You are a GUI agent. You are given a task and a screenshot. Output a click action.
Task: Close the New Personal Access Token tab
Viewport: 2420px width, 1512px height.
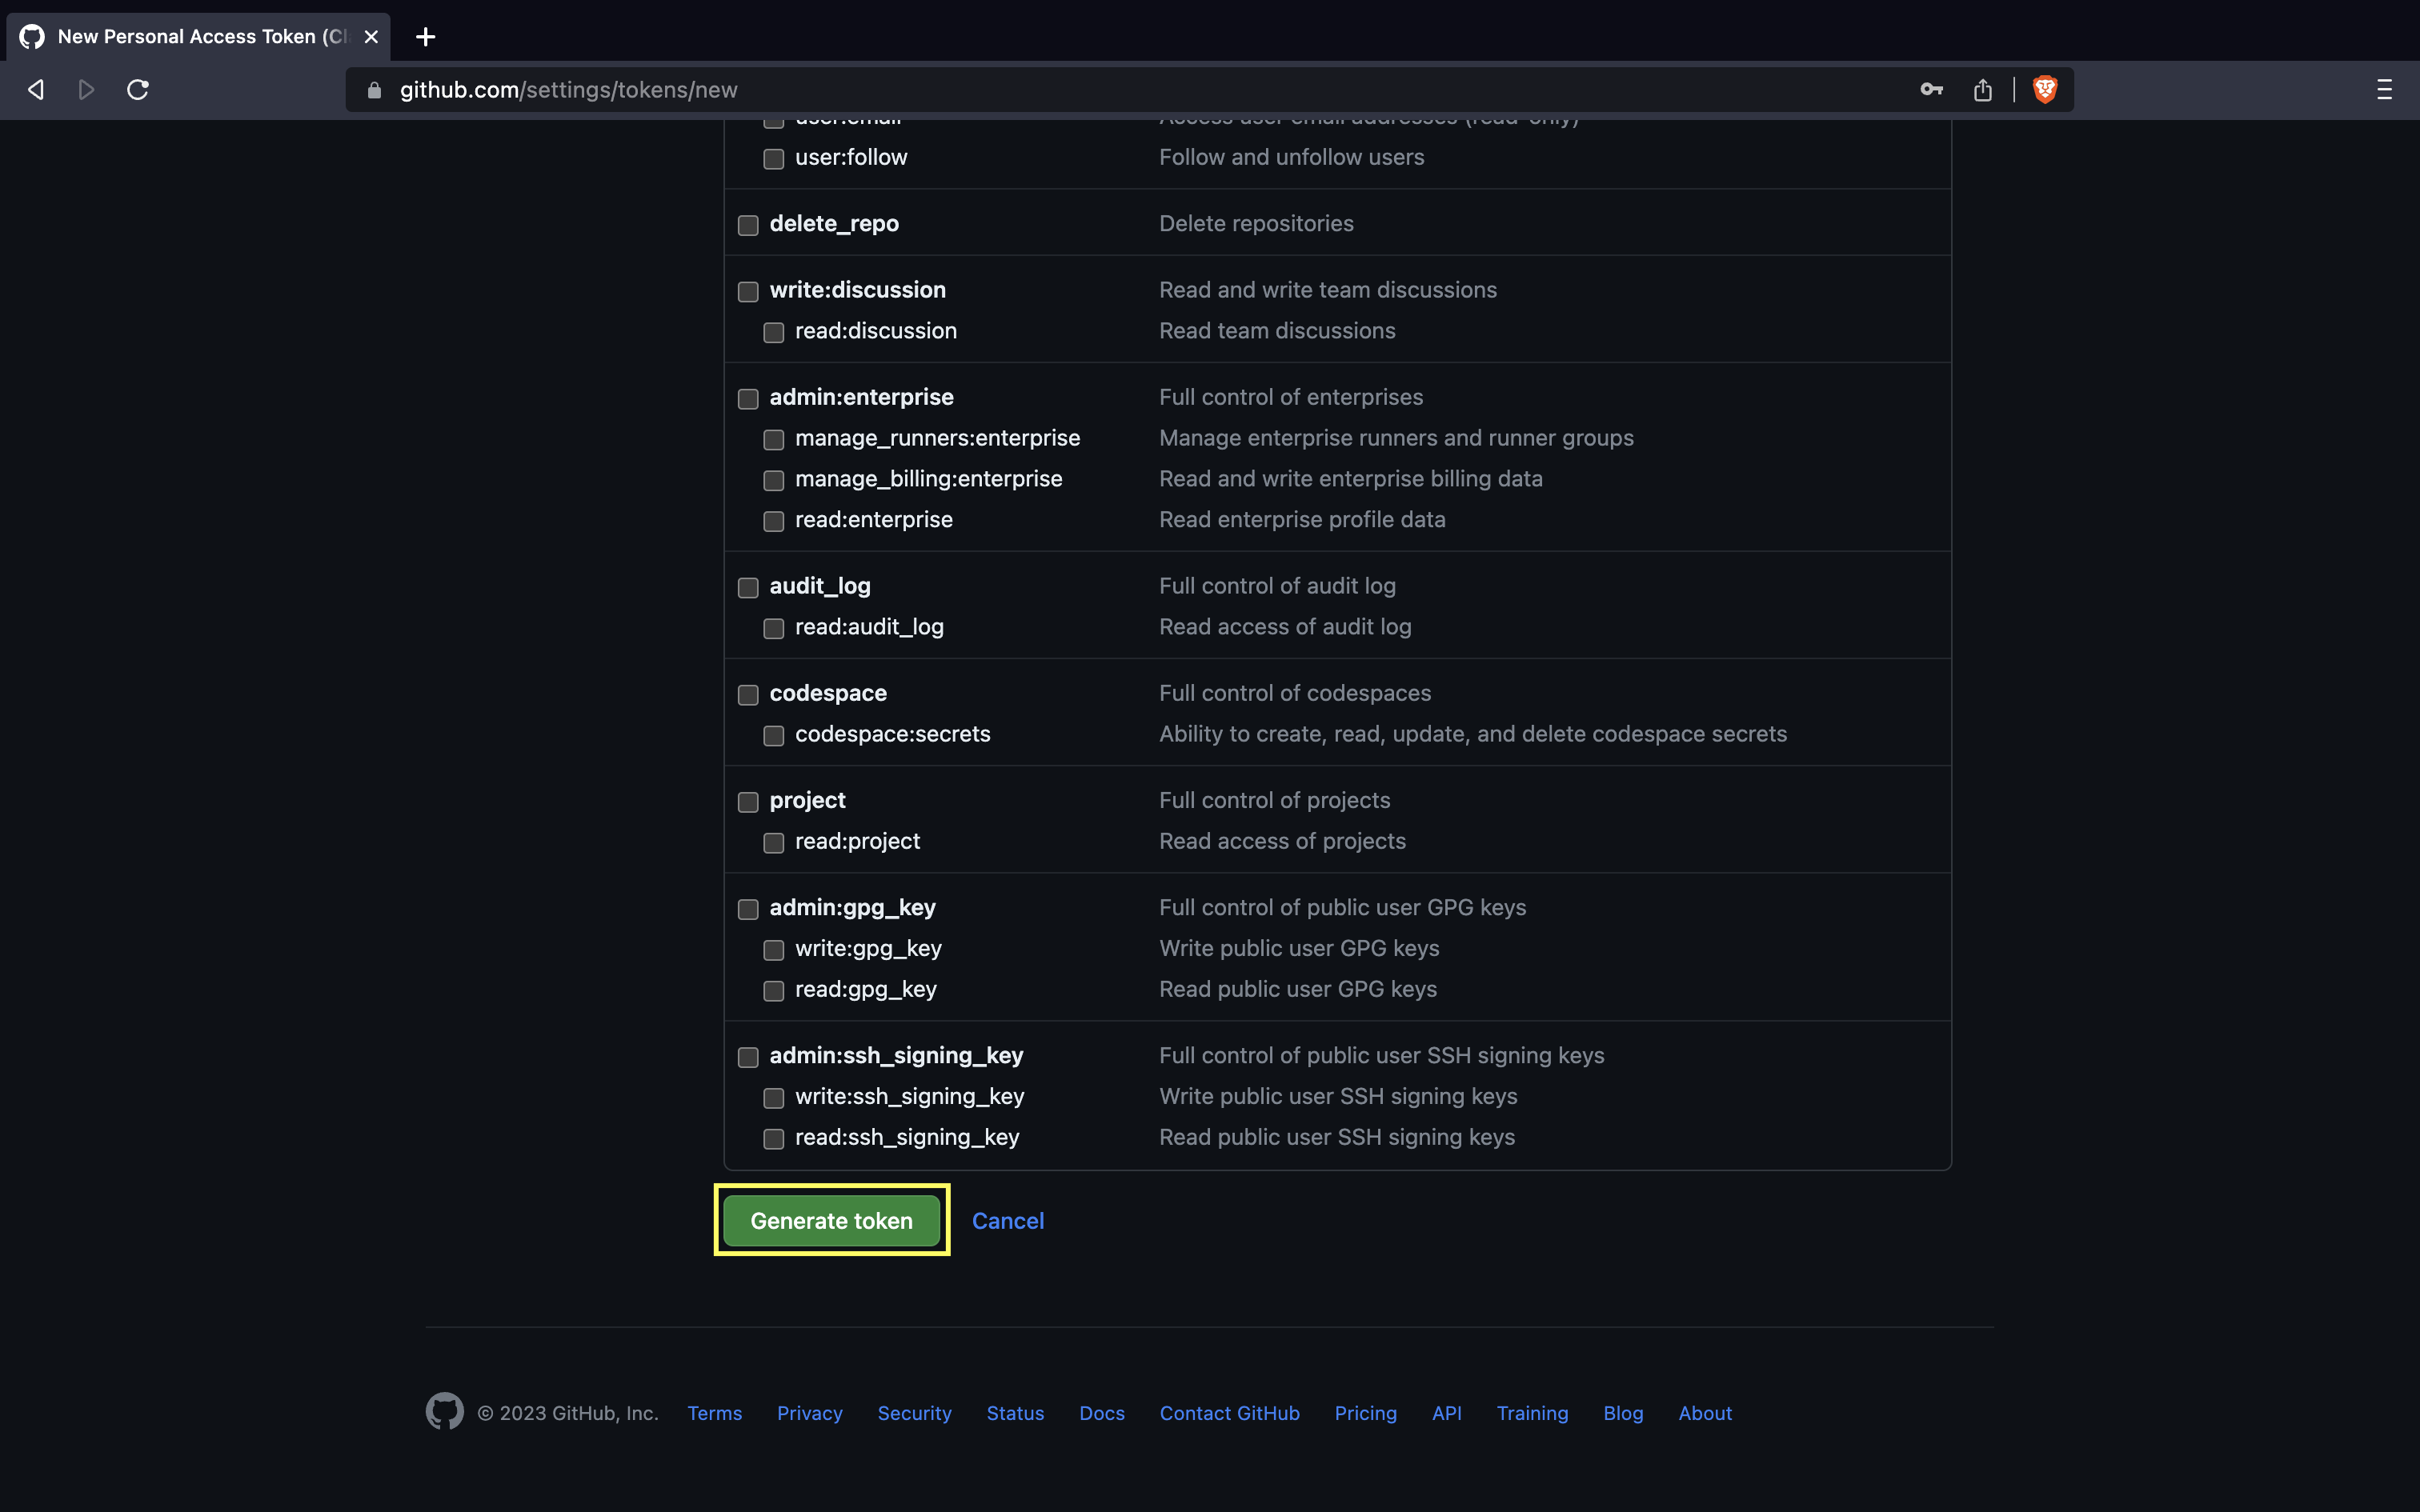click(371, 37)
